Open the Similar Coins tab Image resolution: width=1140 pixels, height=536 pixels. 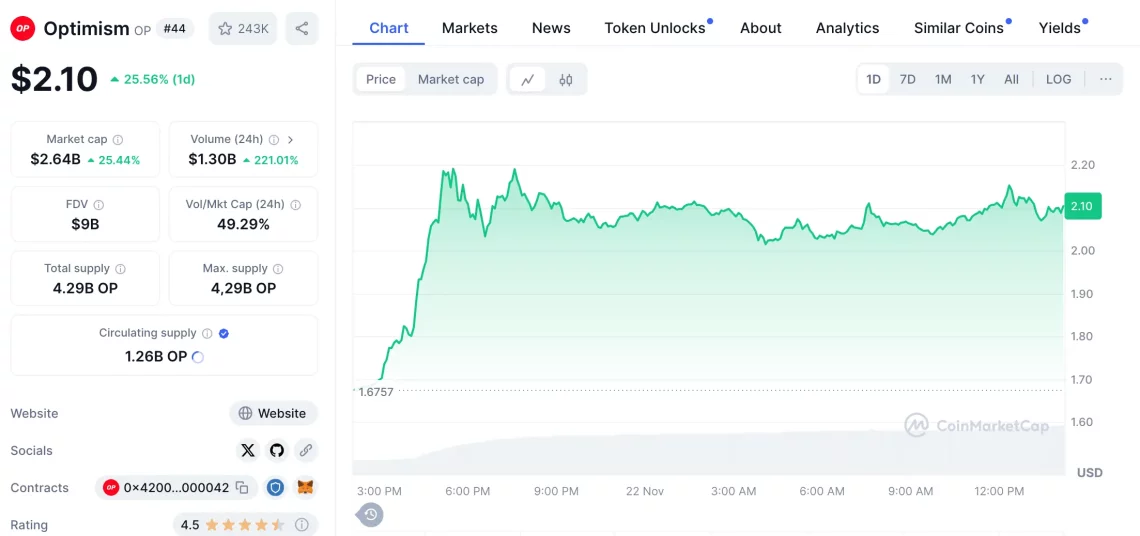(x=959, y=28)
